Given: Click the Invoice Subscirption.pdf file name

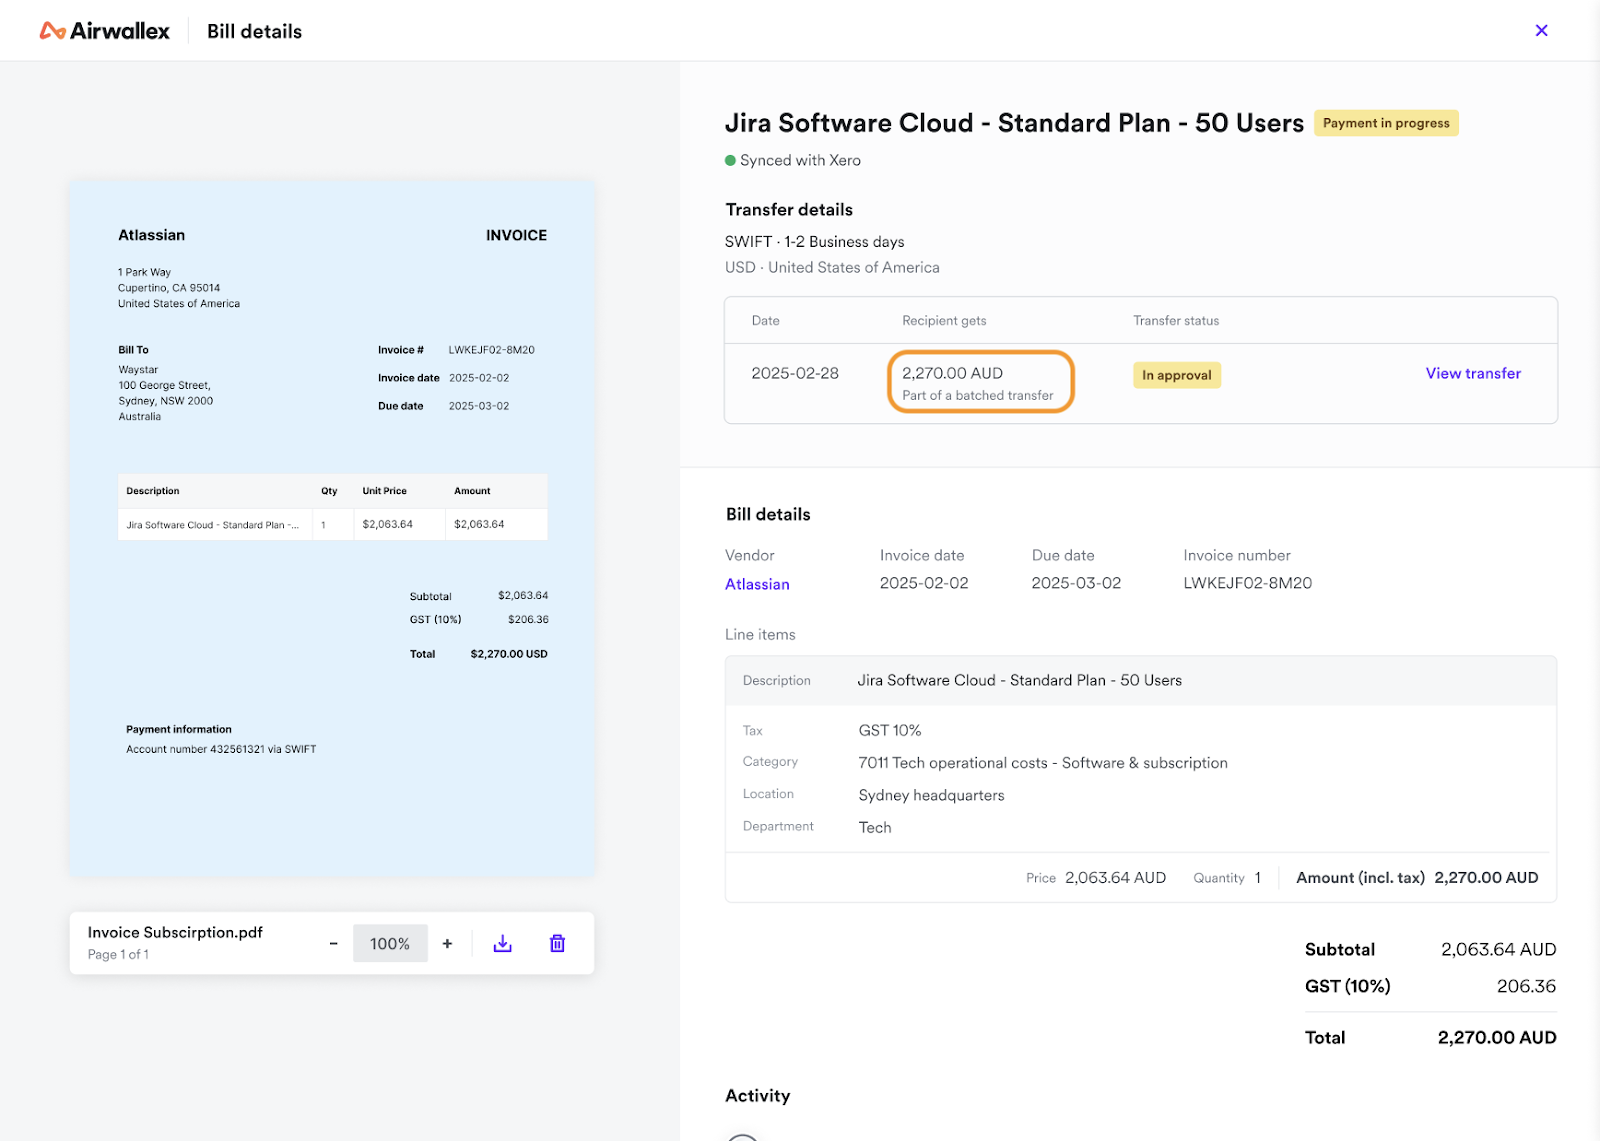Looking at the screenshot, I should coord(175,932).
